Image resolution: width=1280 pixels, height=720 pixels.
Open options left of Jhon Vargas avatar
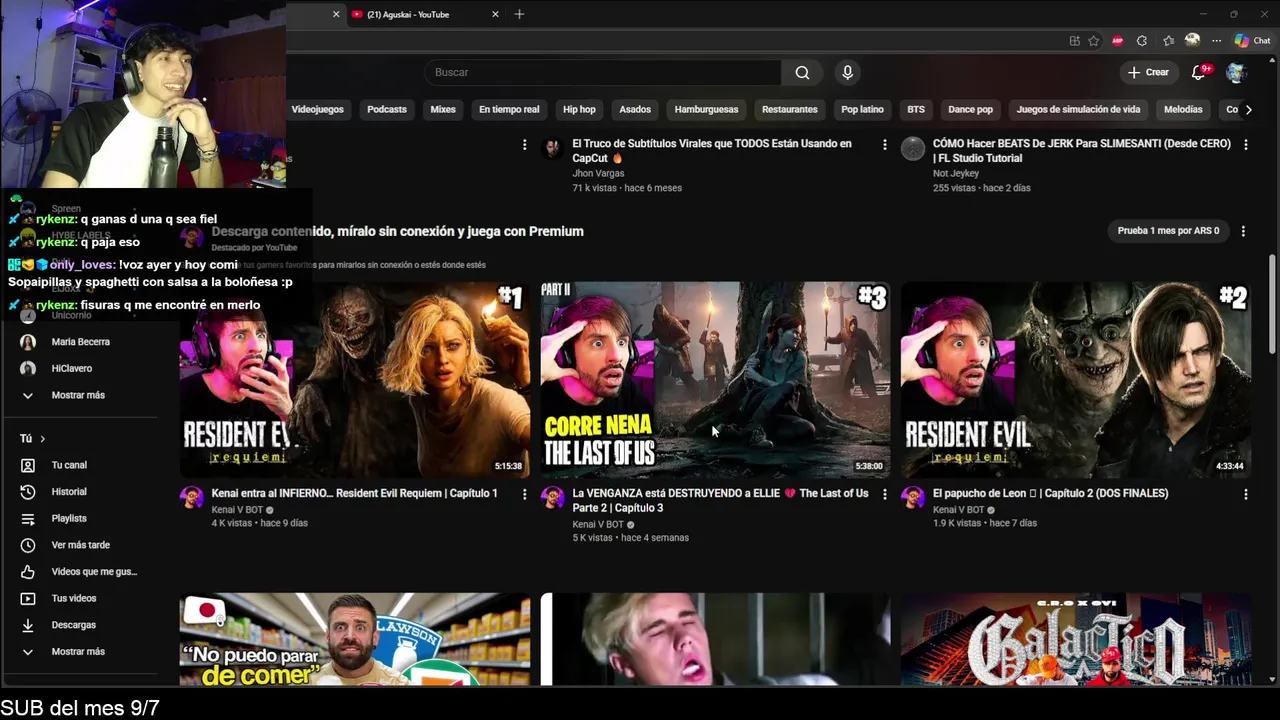[524, 145]
